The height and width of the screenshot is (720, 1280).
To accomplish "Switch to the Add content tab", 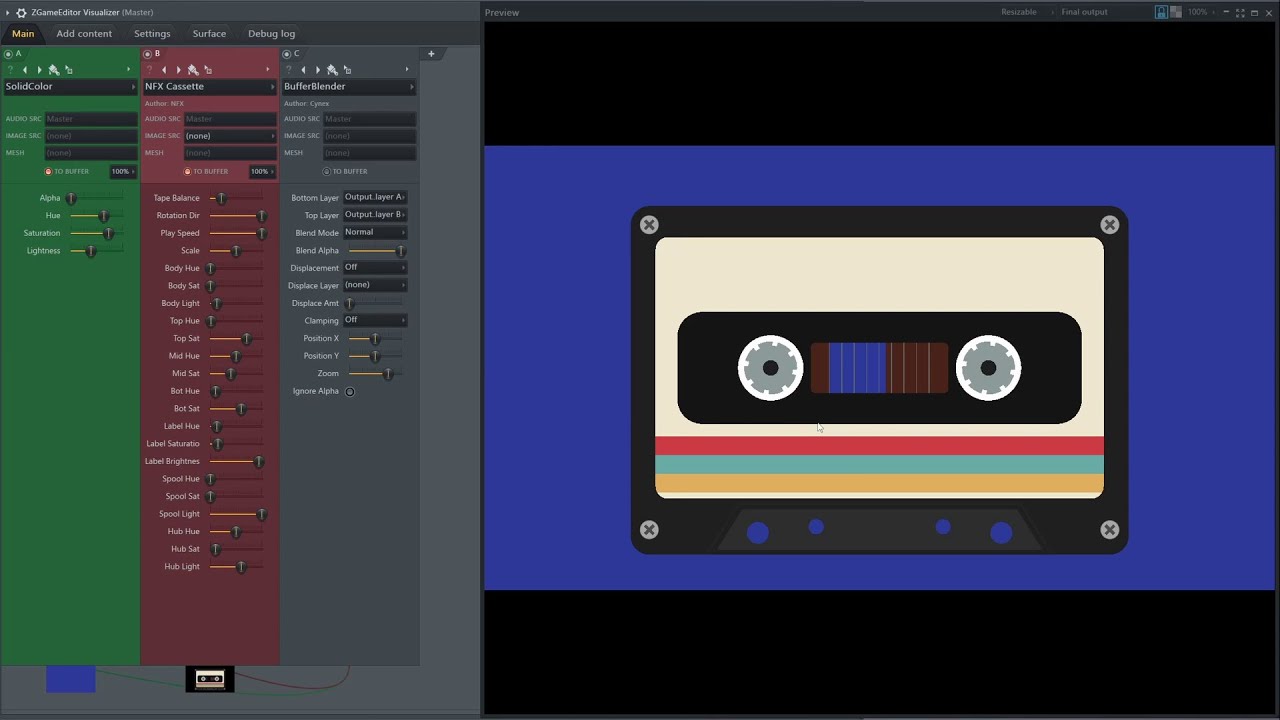I will coord(84,34).
